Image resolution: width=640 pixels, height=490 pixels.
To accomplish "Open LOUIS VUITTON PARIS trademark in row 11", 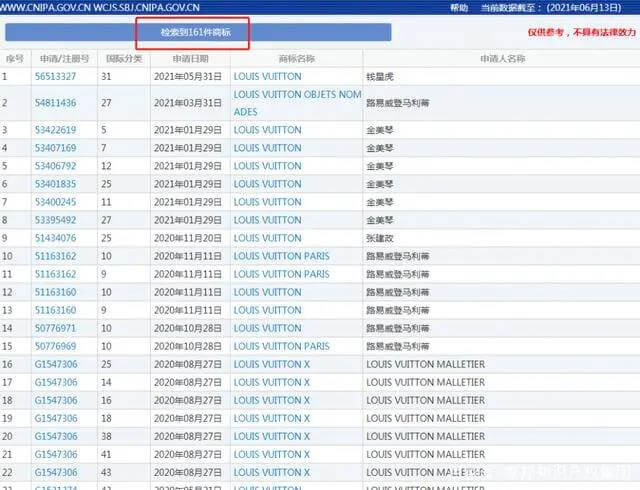I will (x=282, y=274).
